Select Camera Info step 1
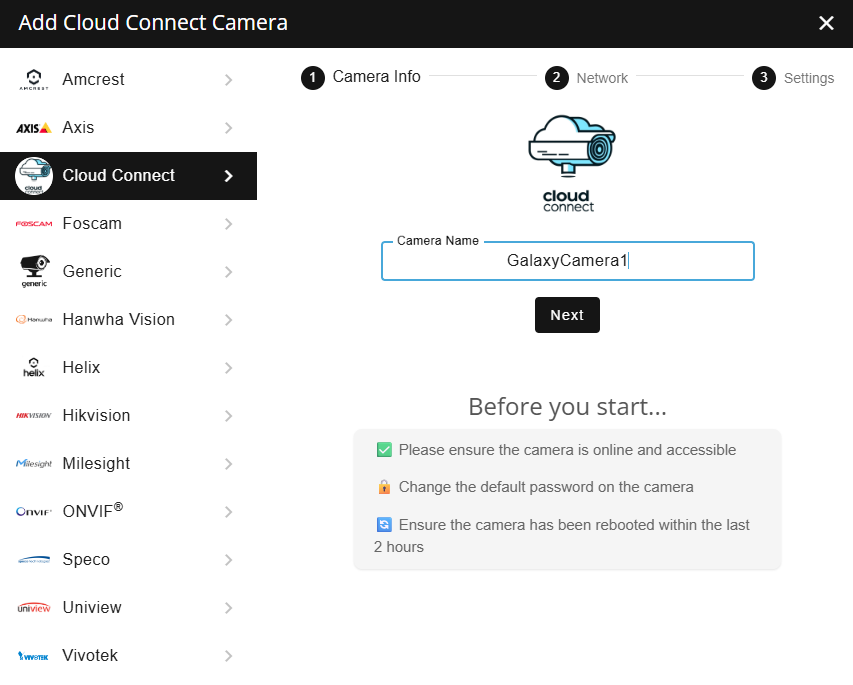The image size is (853, 685). (x=361, y=77)
